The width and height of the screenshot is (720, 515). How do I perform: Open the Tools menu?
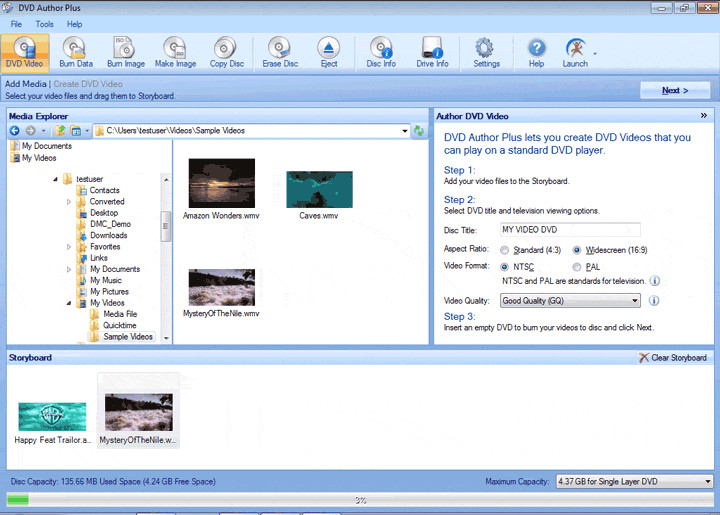pos(45,23)
